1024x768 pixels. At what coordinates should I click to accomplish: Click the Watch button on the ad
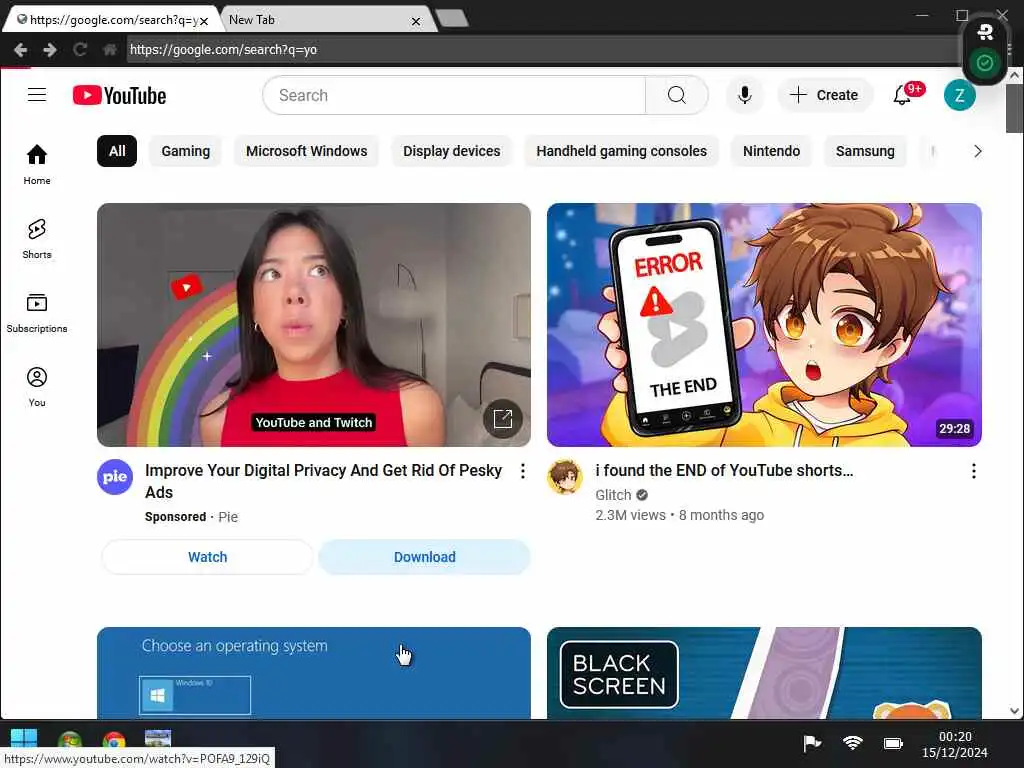pyautogui.click(x=208, y=557)
